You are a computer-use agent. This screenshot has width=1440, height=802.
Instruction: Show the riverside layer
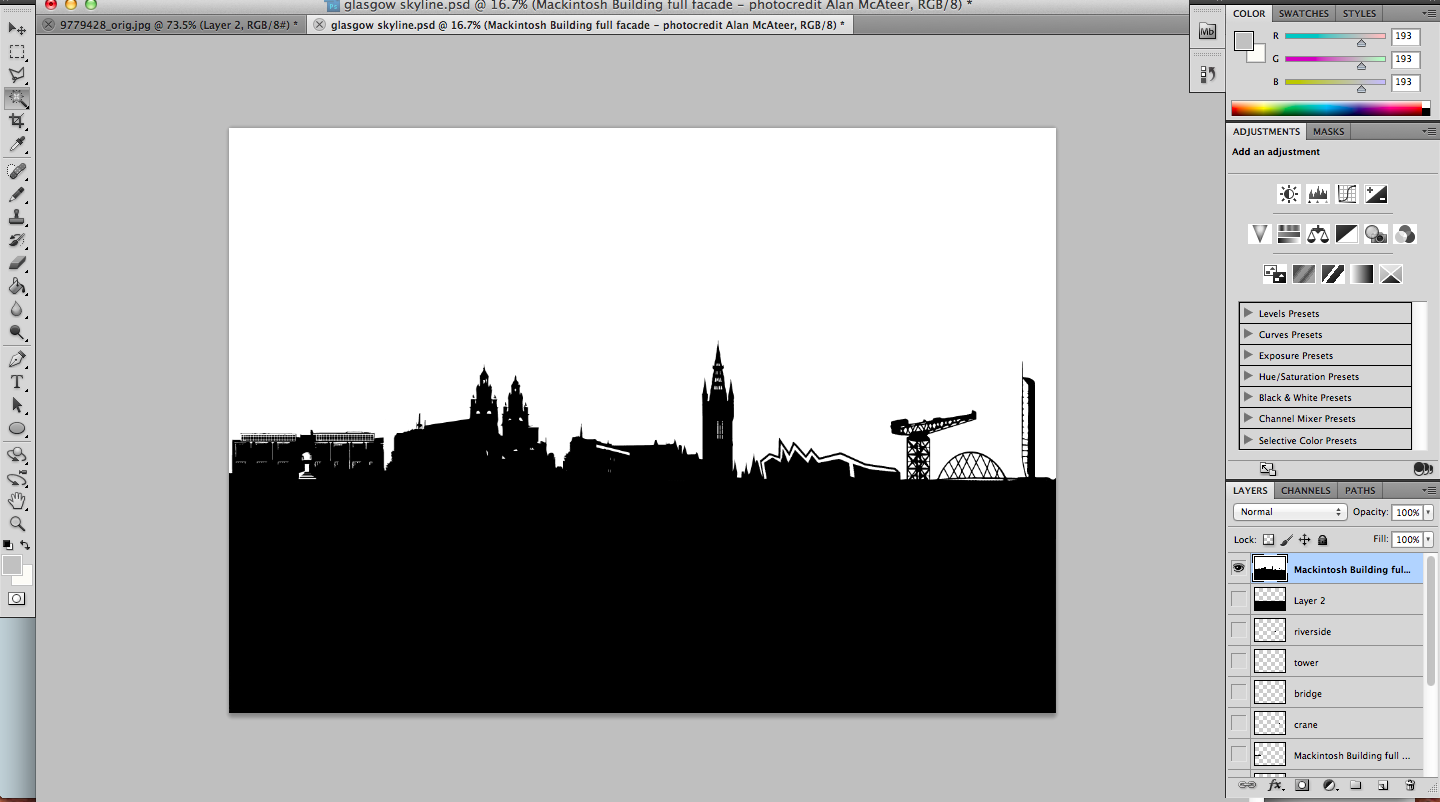(1239, 630)
